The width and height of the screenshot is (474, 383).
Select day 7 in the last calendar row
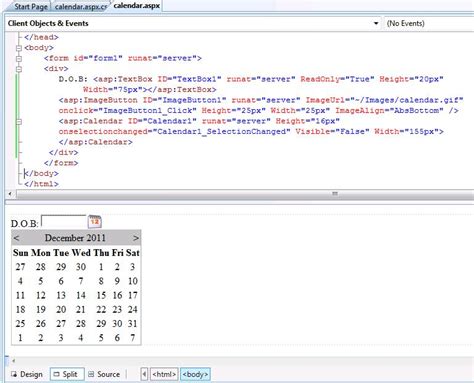coord(133,338)
